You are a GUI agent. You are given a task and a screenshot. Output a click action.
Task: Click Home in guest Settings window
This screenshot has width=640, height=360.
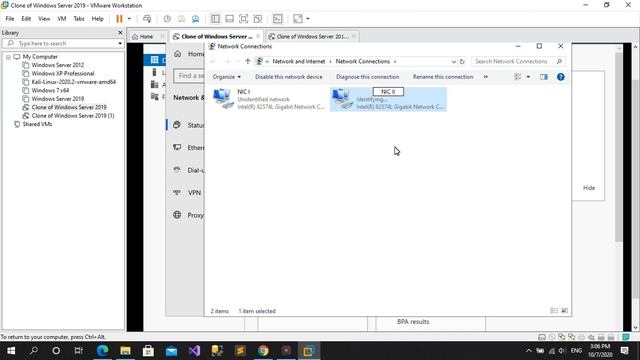point(189,54)
